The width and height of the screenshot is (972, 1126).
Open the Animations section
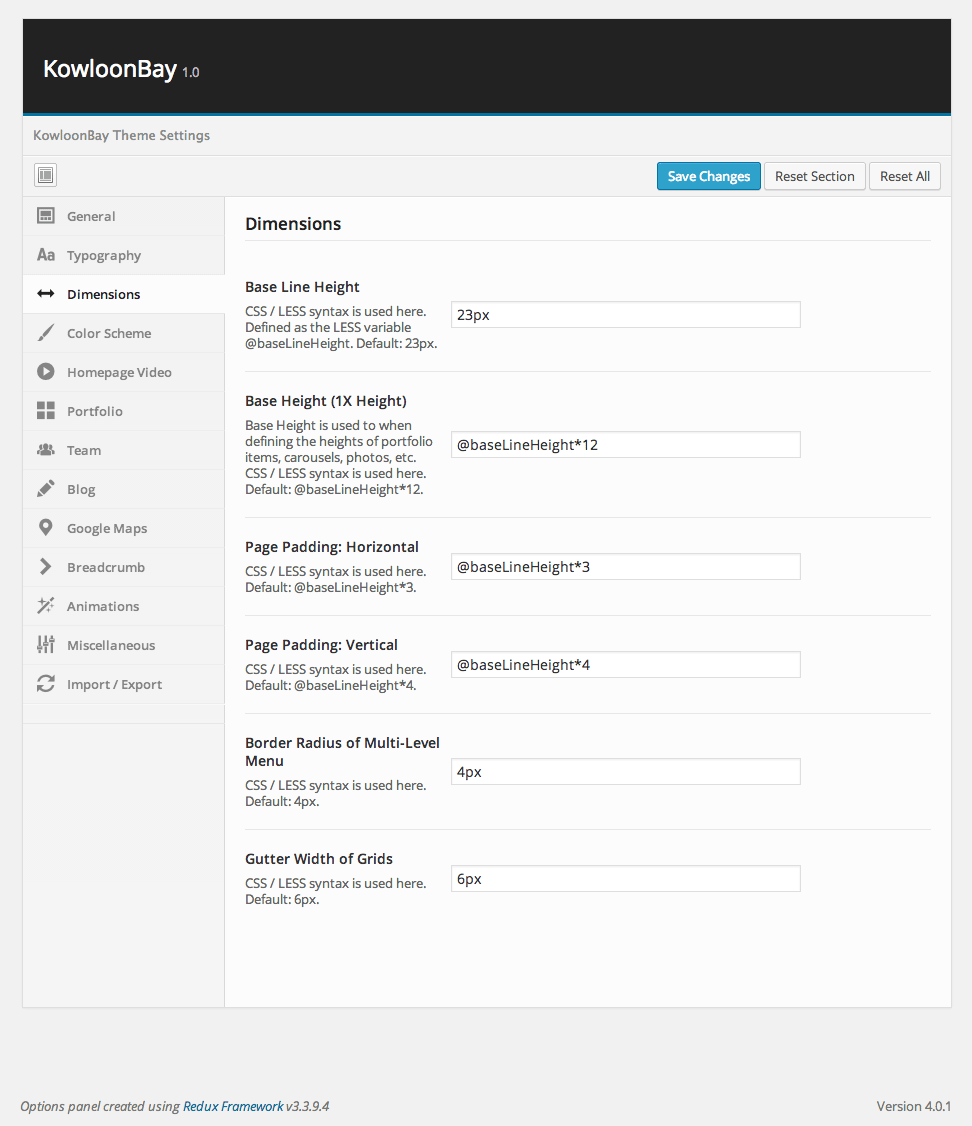102,606
